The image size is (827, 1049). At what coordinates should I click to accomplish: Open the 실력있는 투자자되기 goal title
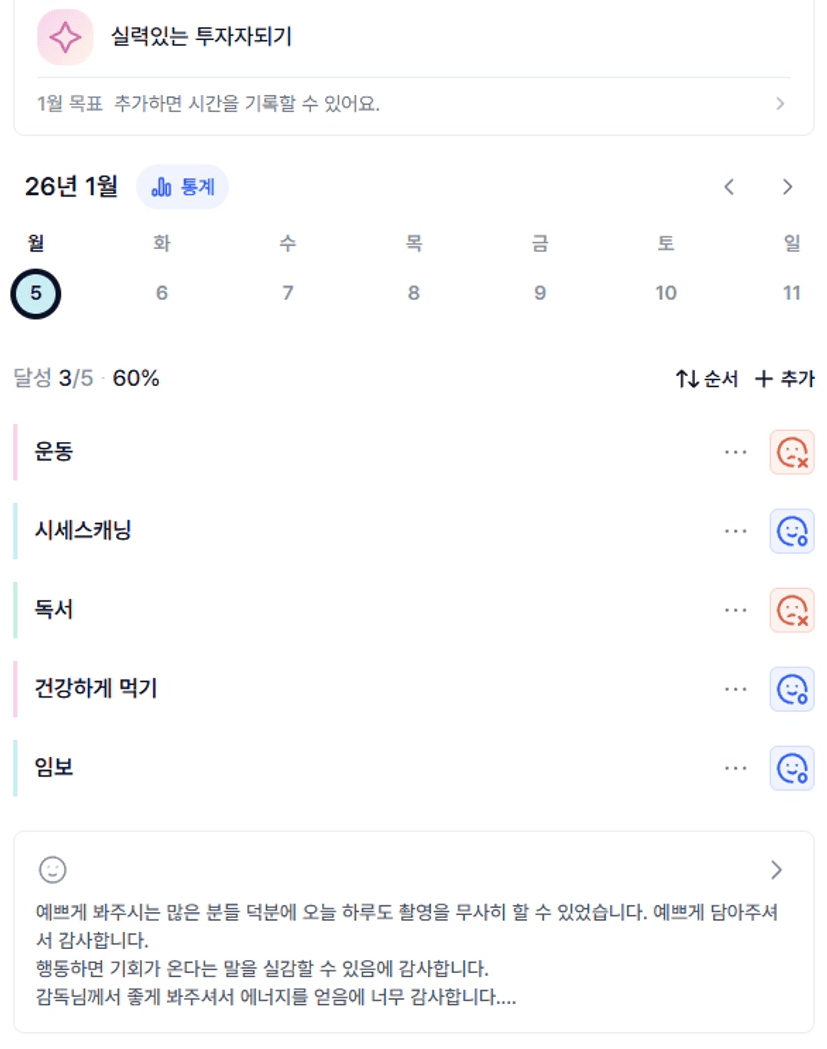click(201, 37)
